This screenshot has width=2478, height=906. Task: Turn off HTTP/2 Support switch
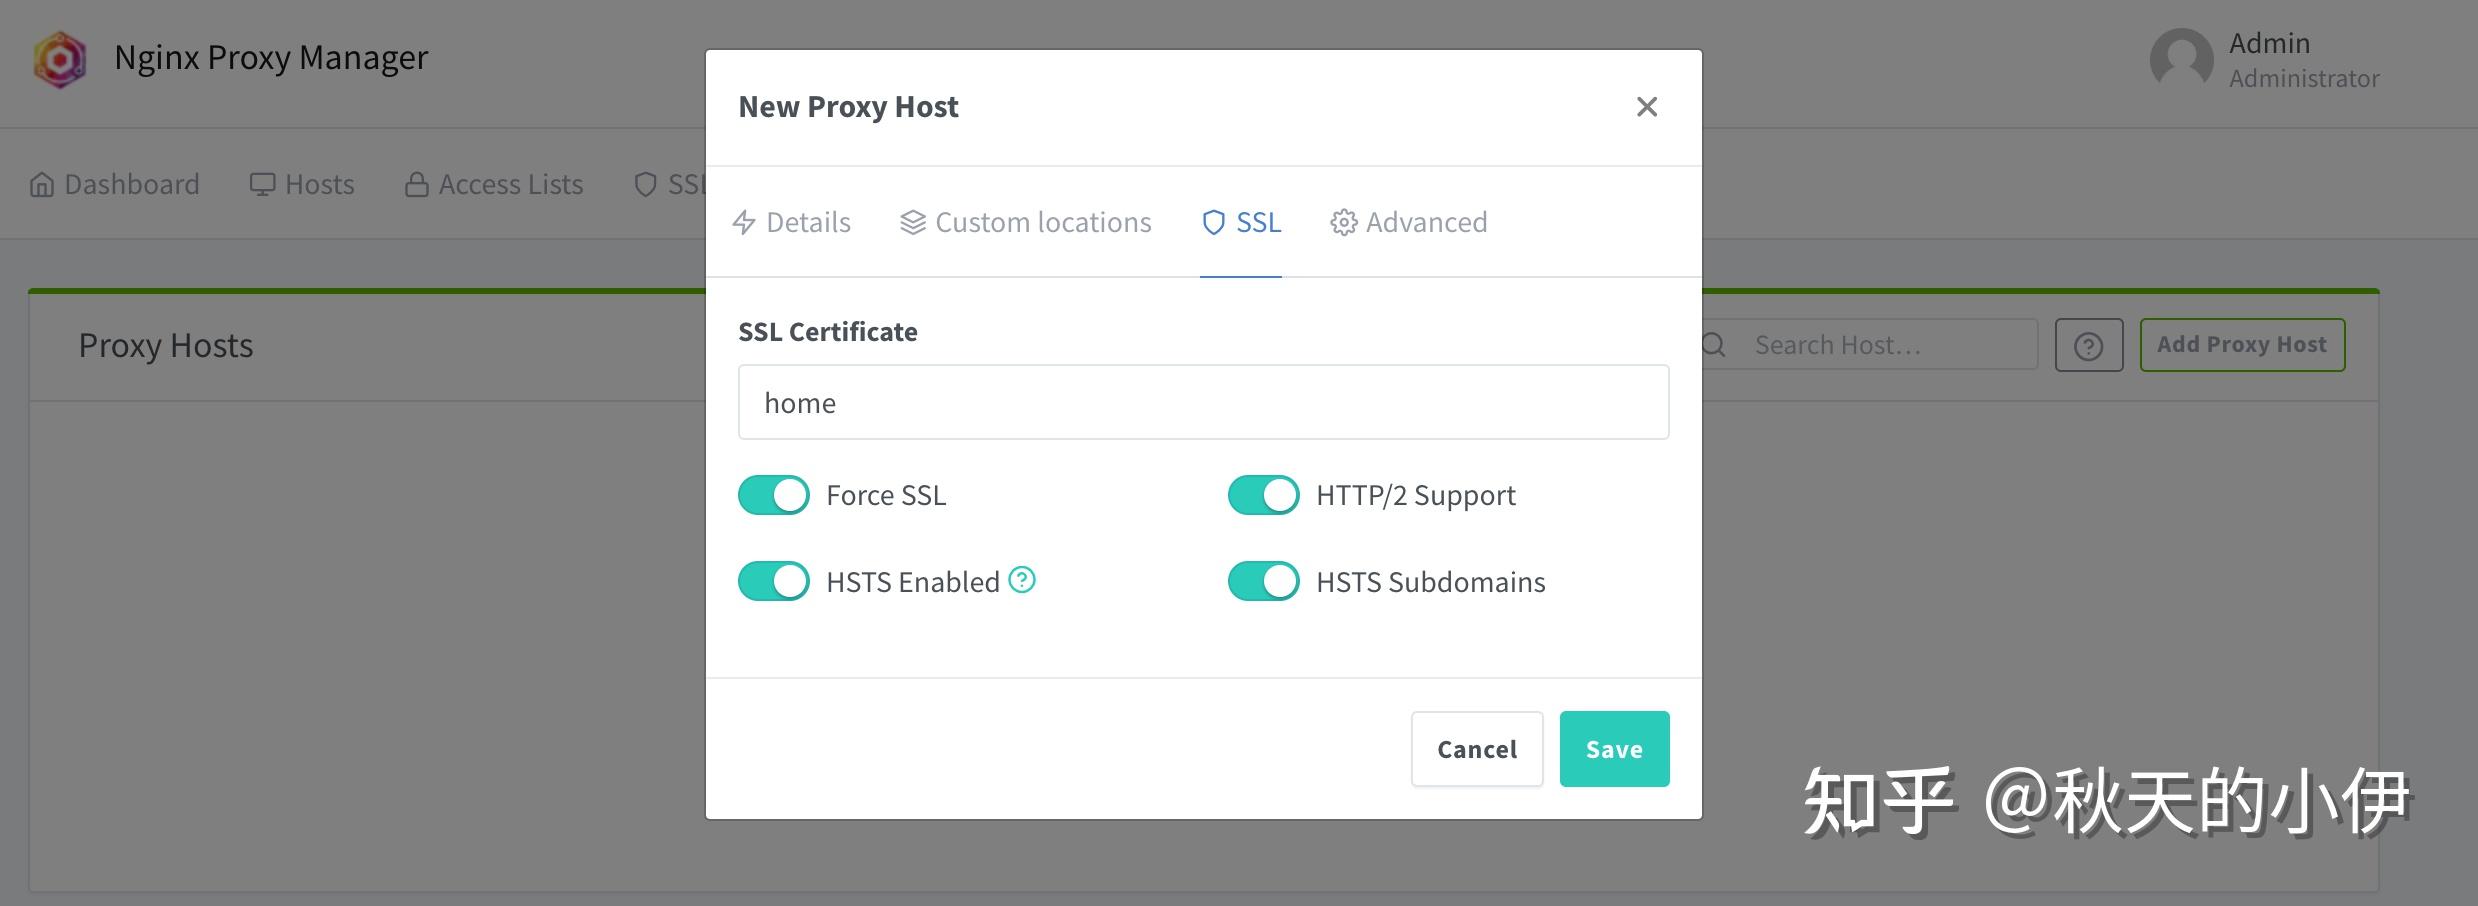pos(1263,495)
